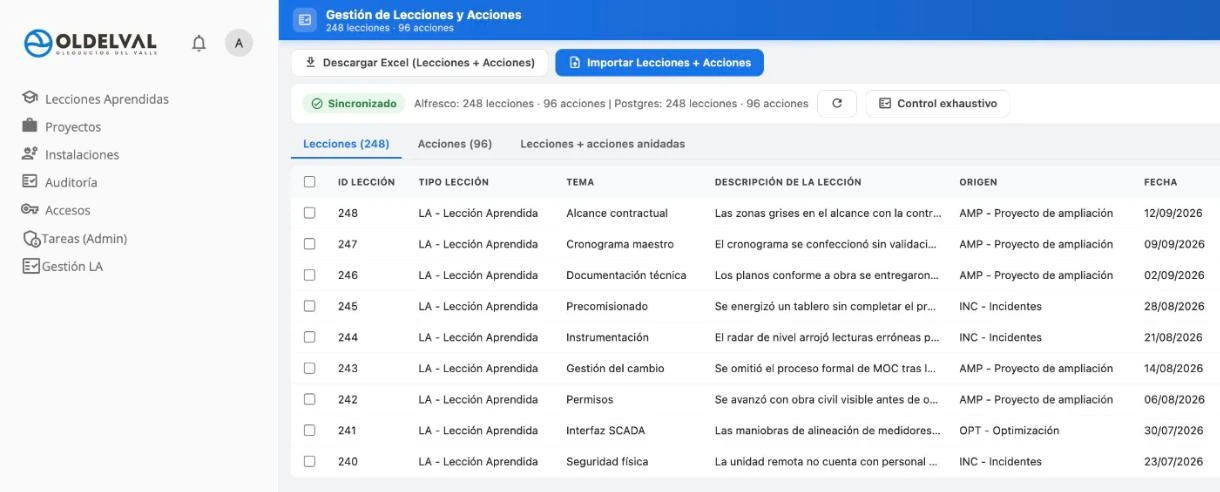Click the Cronograma maestro topic cell
Viewport: 1220px width, 492px height.
pos(620,244)
